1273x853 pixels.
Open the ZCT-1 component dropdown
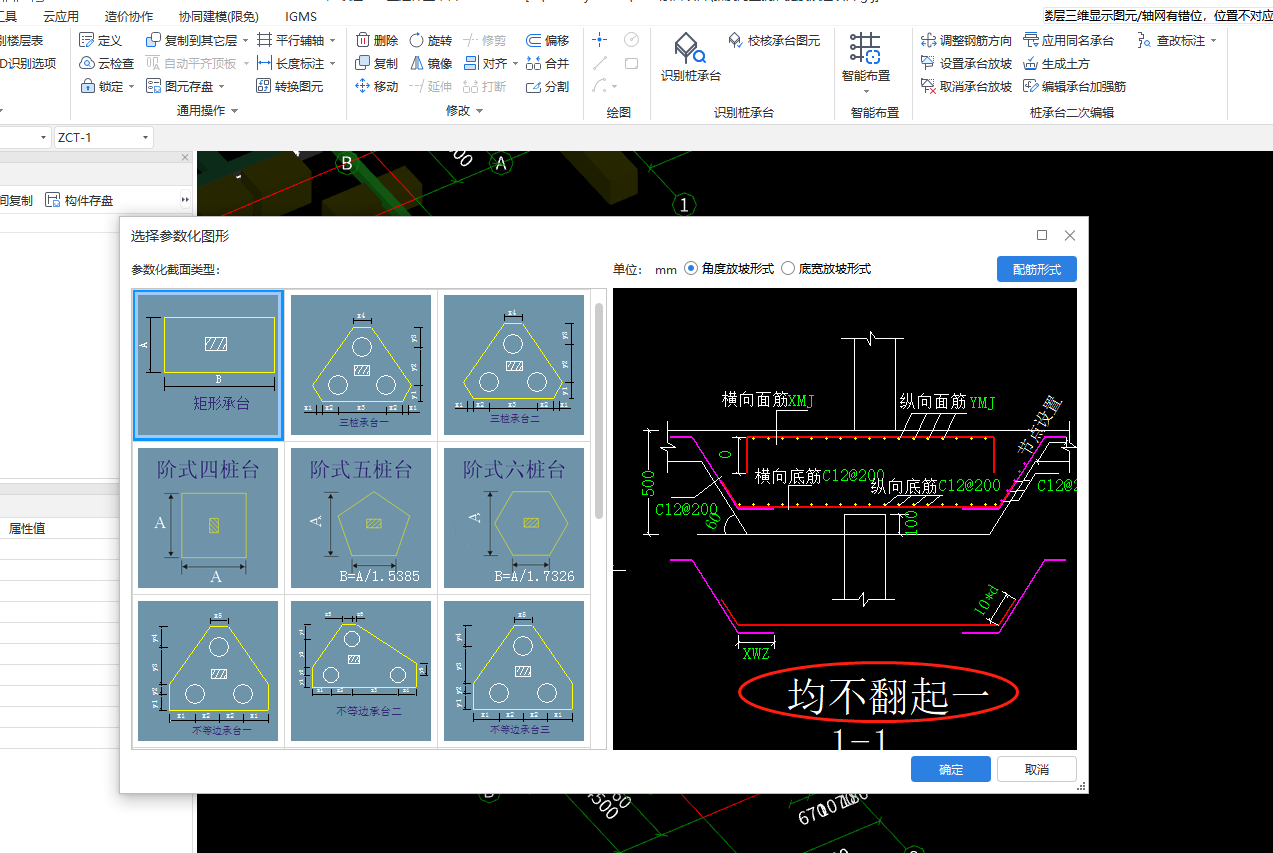point(146,137)
